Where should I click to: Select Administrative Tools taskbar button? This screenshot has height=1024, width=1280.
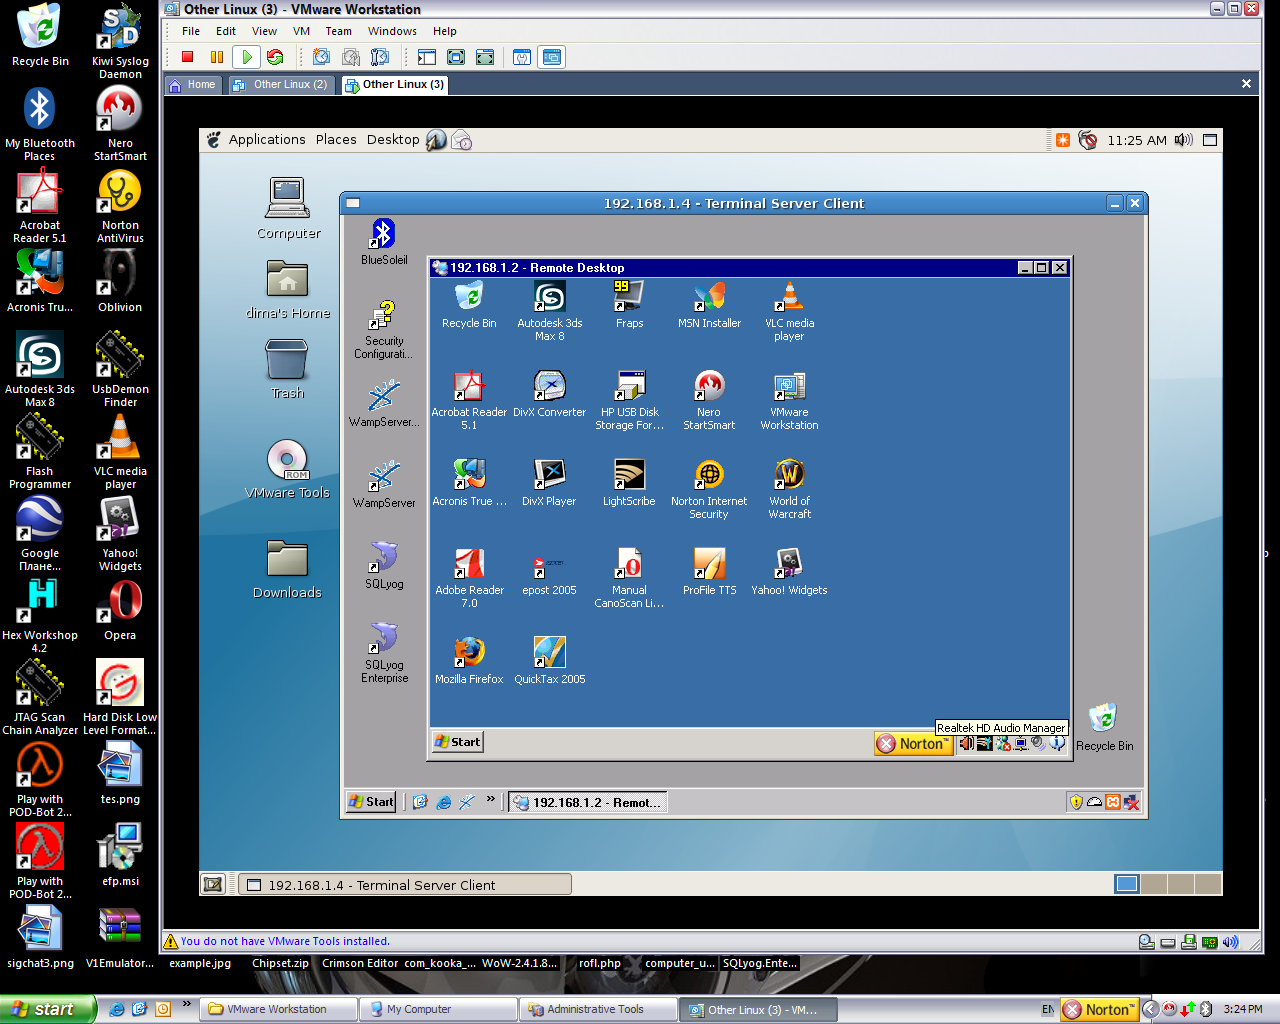pos(597,1009)
